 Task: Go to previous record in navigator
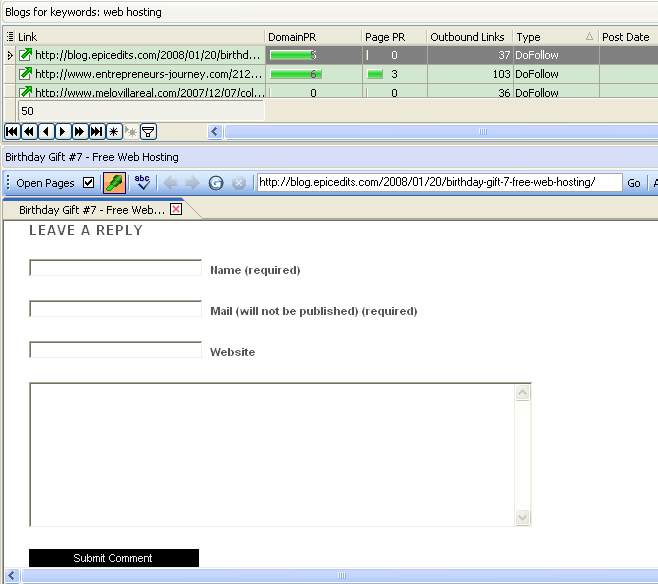(x=46, y=132)
